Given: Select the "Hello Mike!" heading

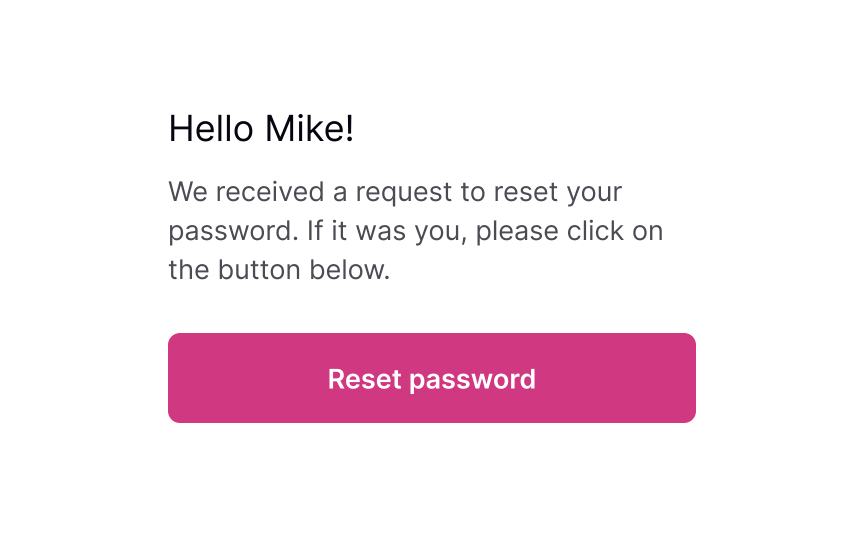Looking at the screenshot, I should click(261, 128).
